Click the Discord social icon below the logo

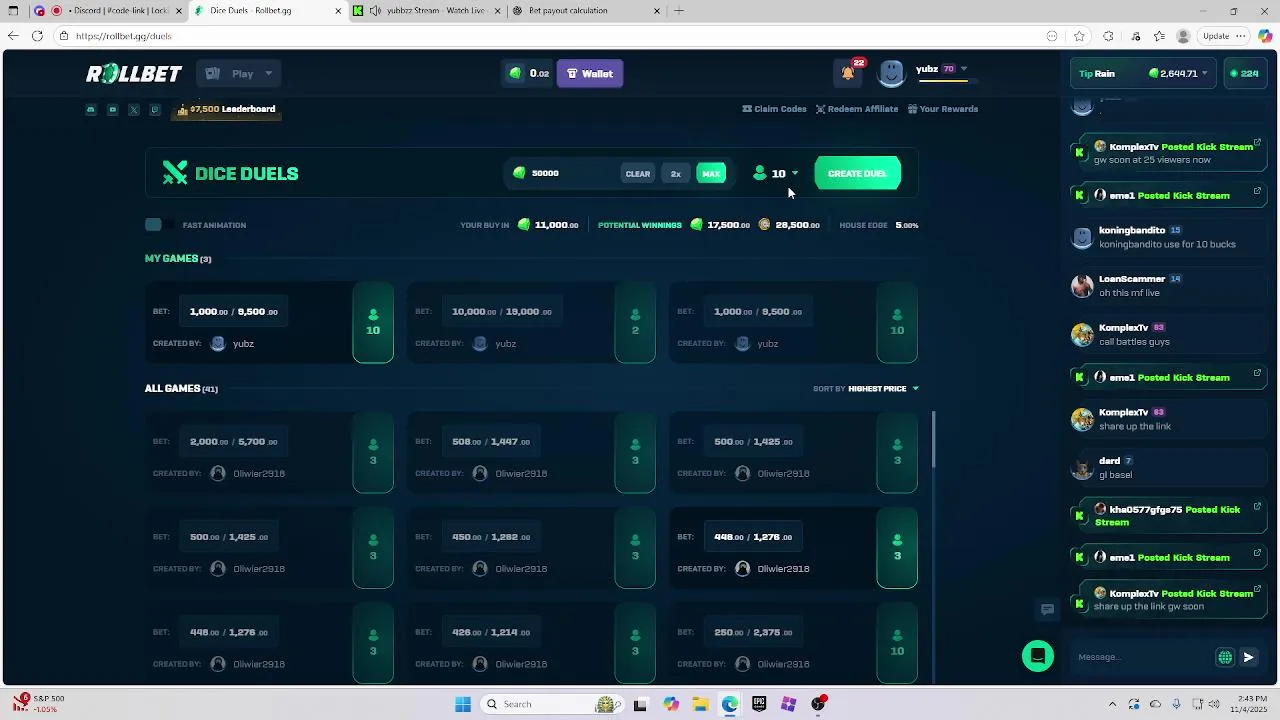pyautogui.click(x=91, y=110)
